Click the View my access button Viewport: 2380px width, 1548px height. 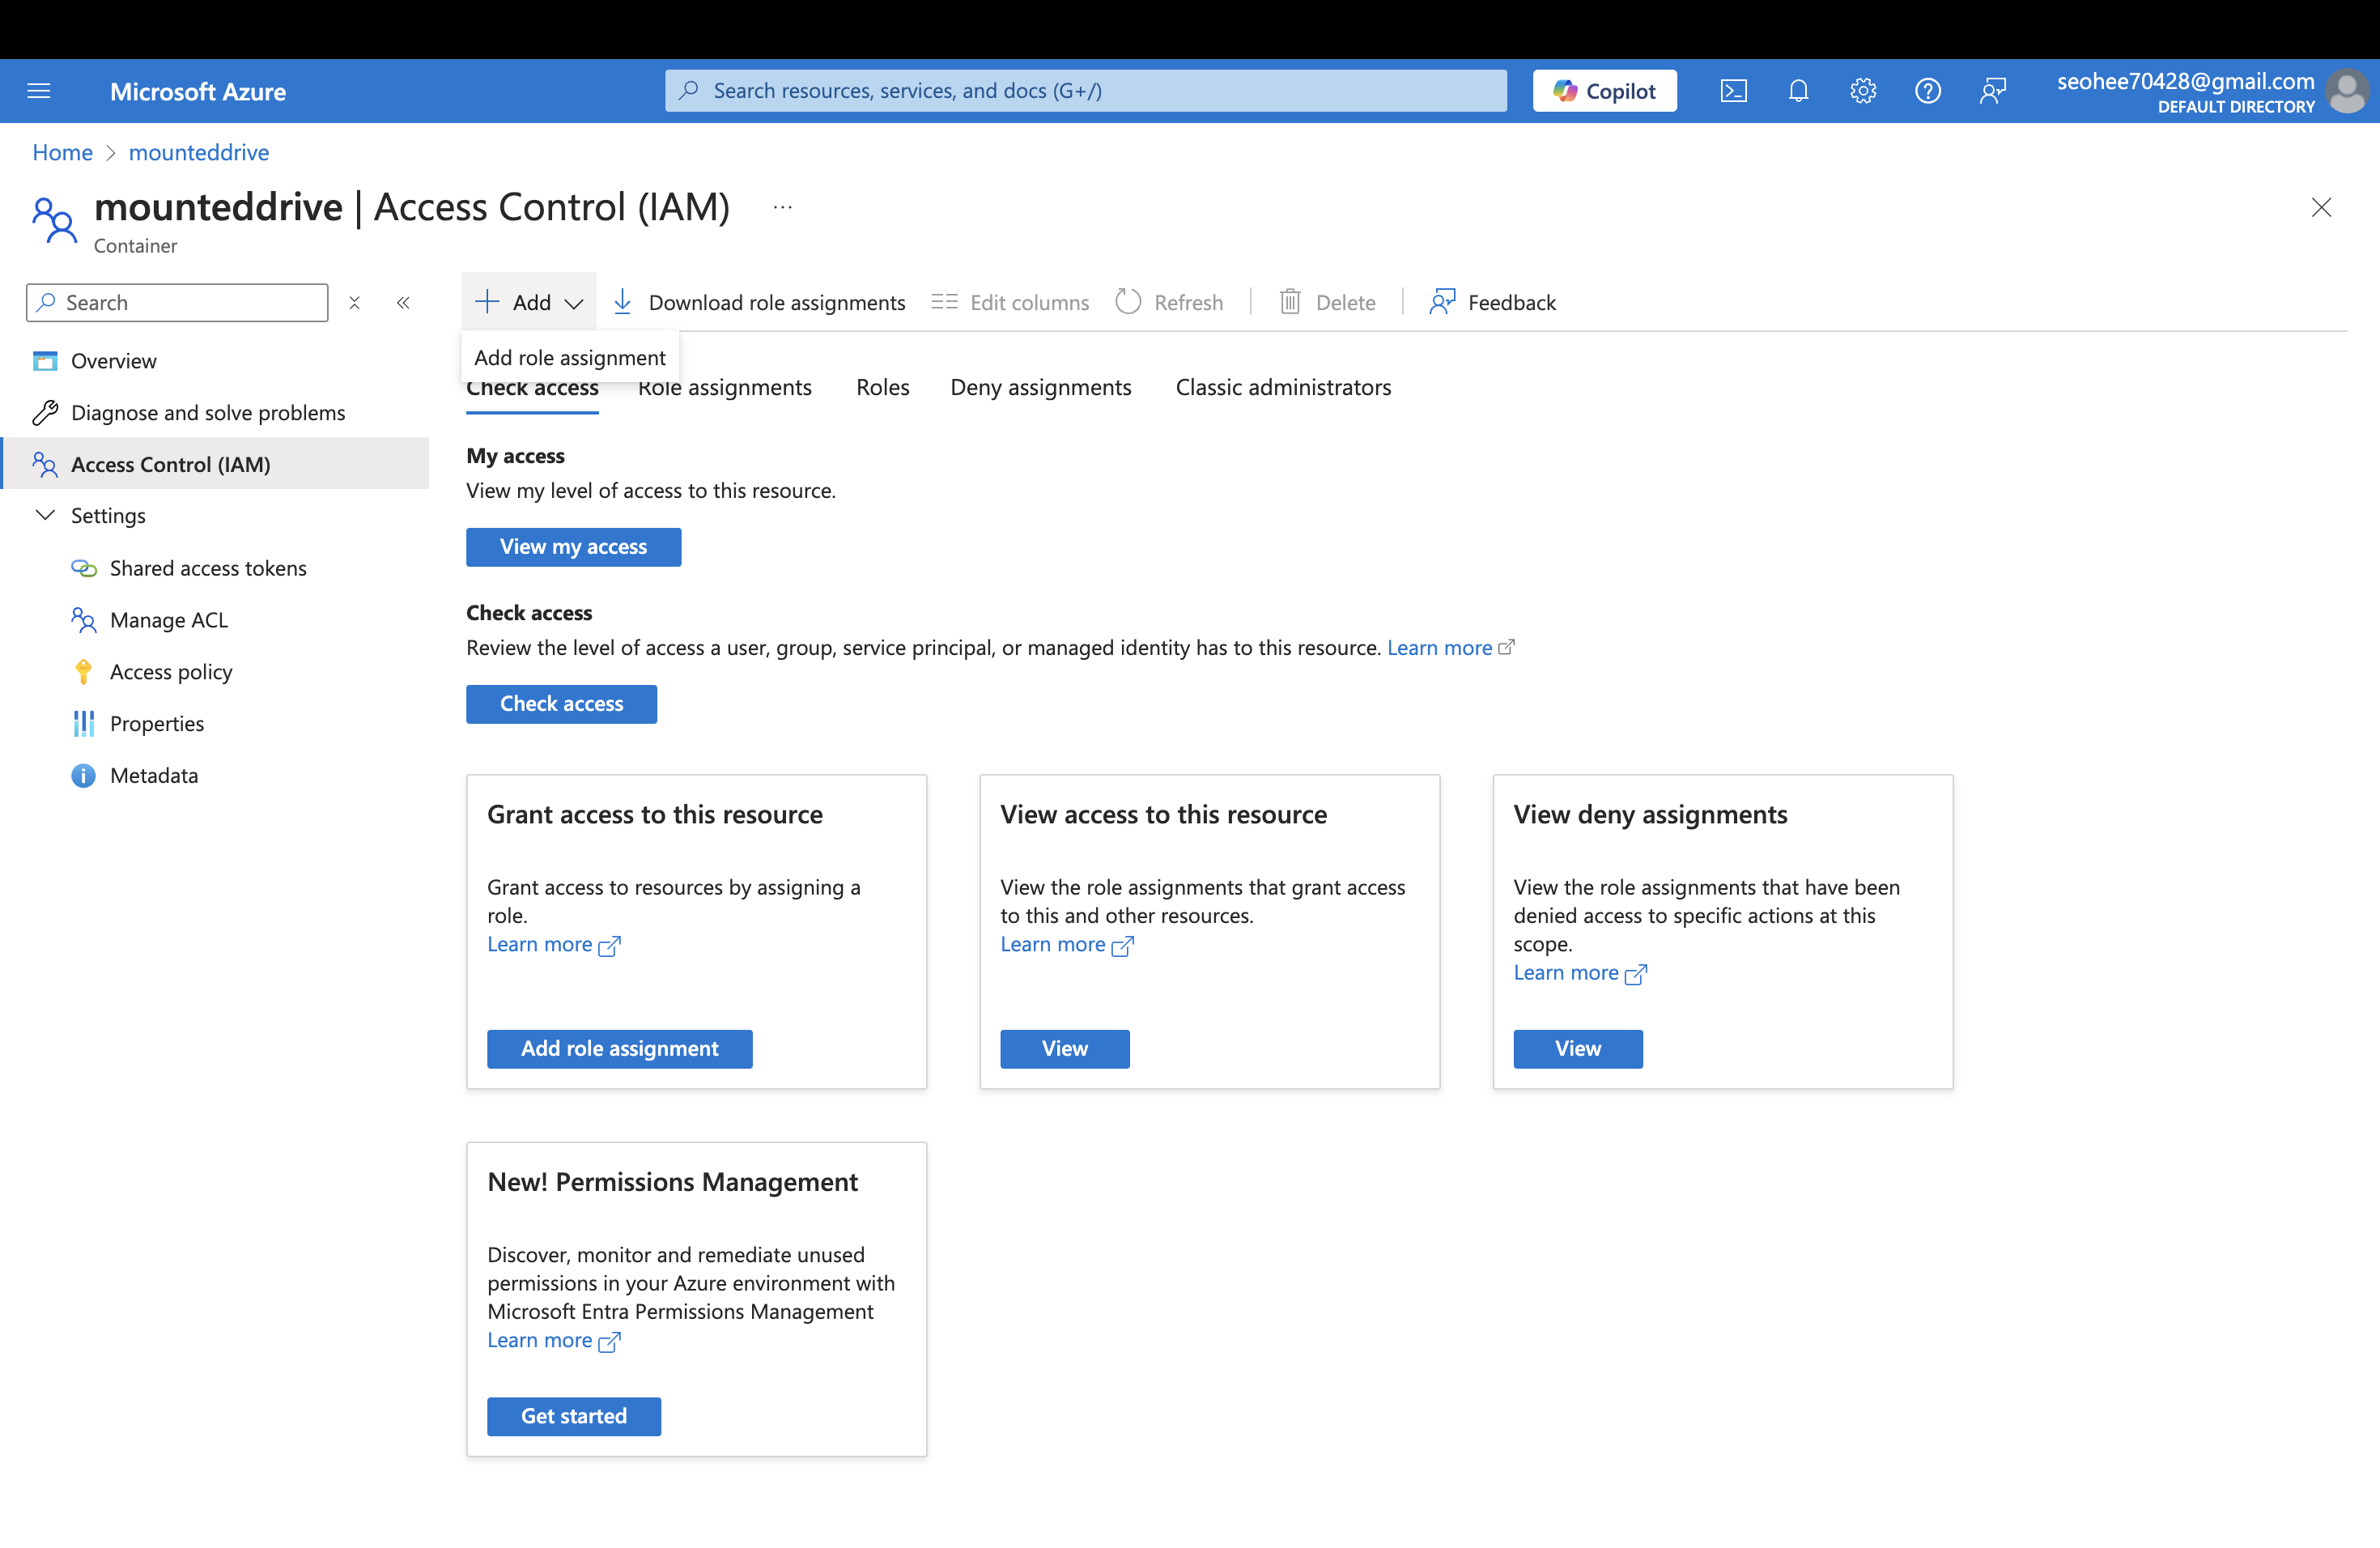(572, 545)
